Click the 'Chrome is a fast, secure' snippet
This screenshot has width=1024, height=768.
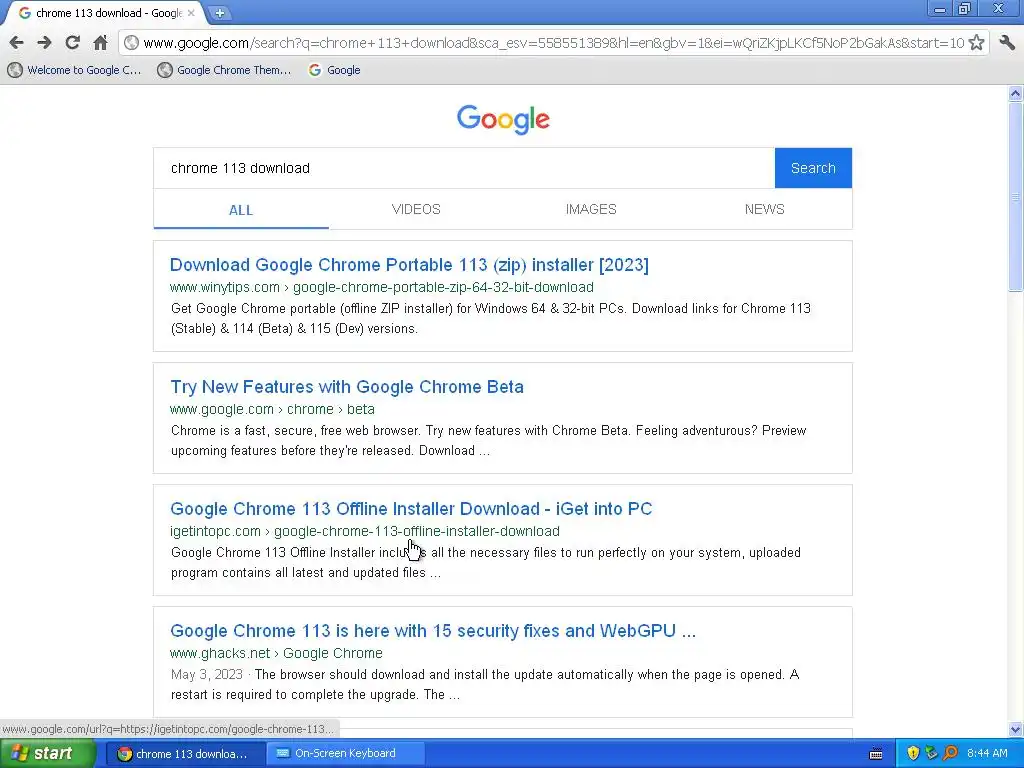click(x=488, y=441)
